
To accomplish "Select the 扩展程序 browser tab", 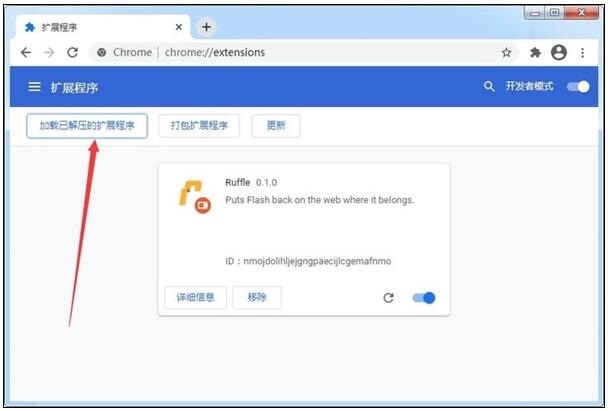I will click(x=103, y=27).
